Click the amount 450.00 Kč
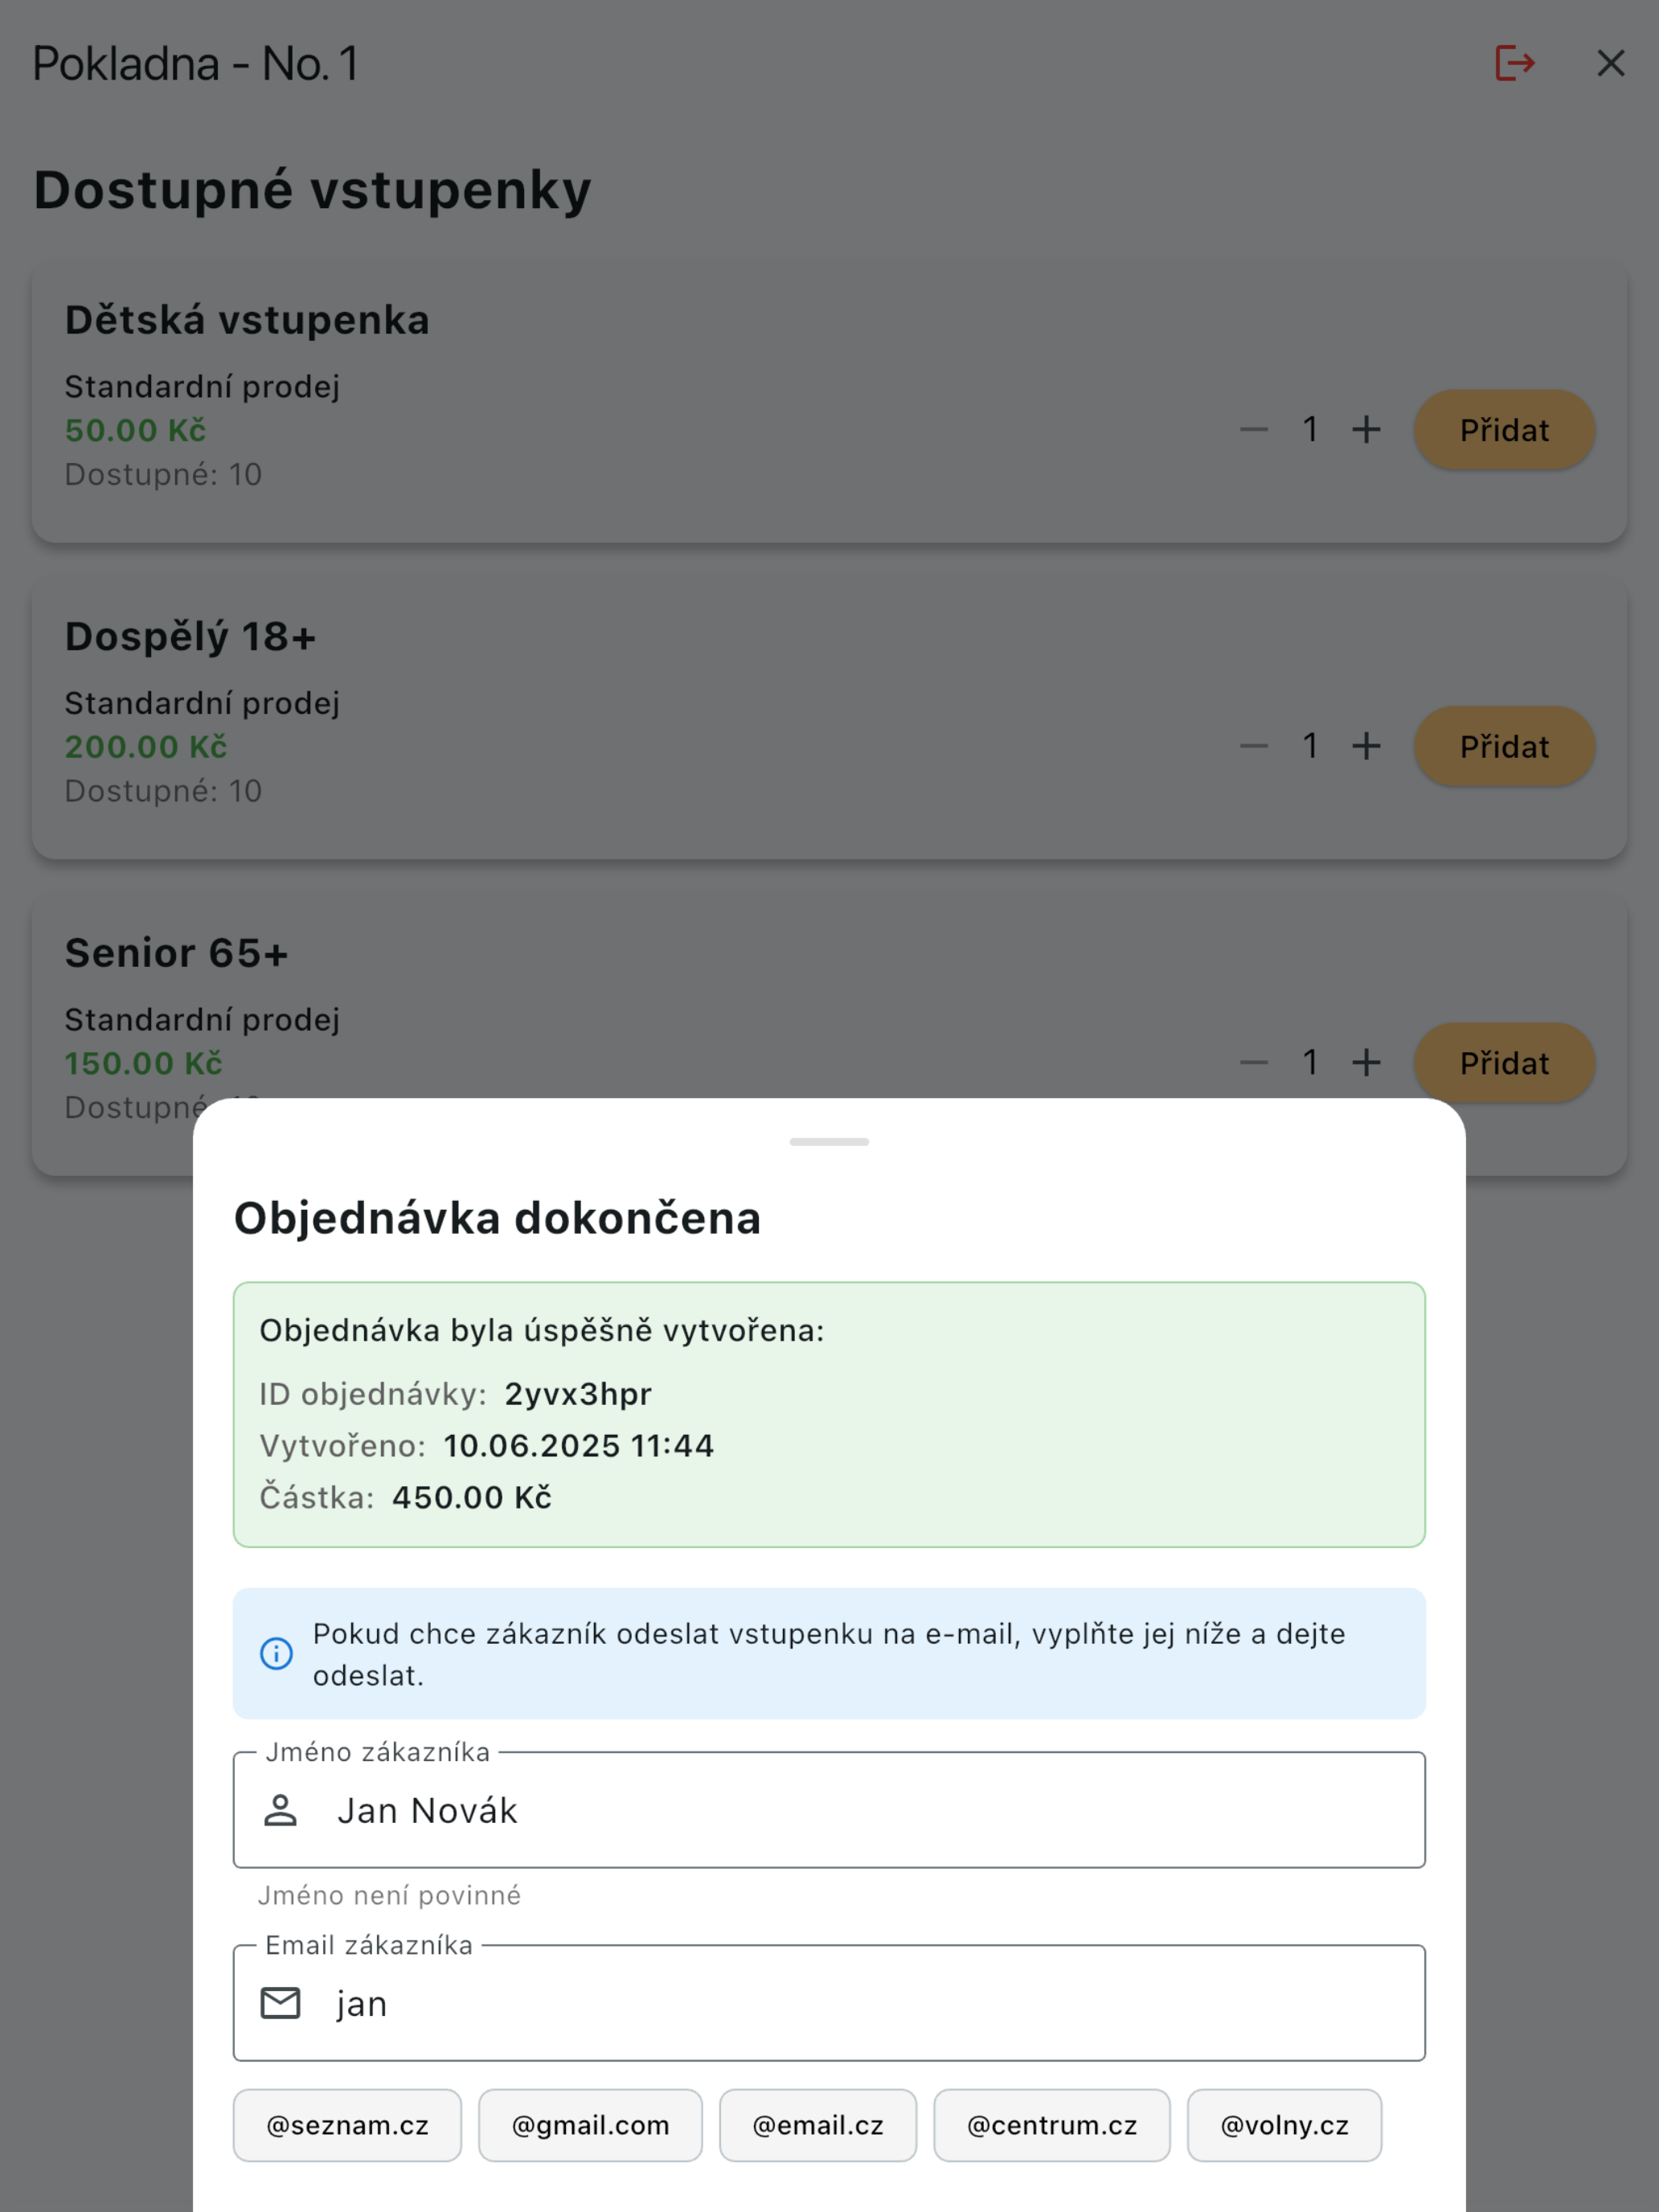Screen dimensions: 1659x2212 [472, 1497]
